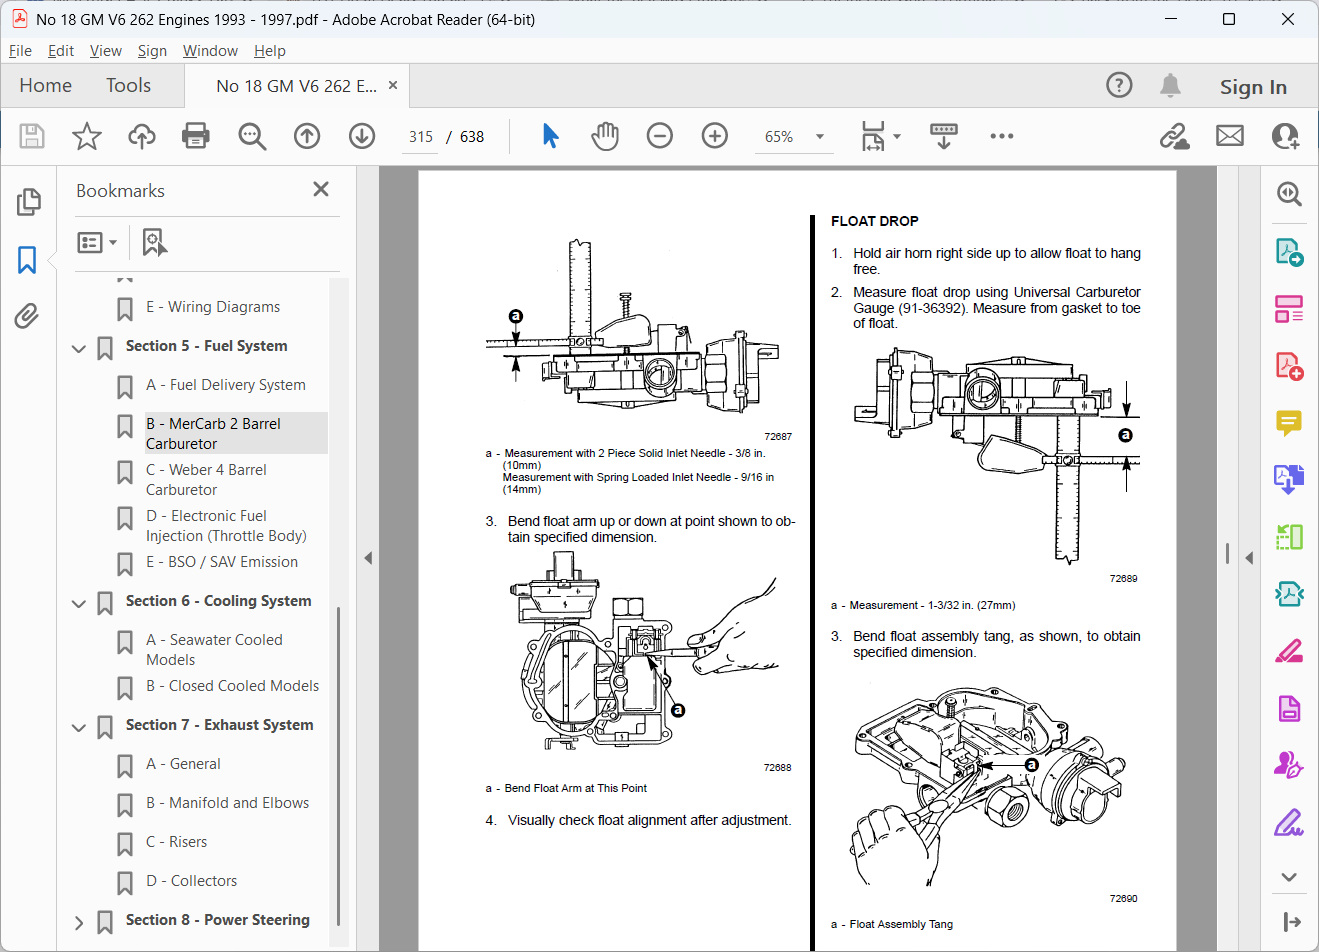
Task: Click the find current bookmark icon
Action: click(x=154, y=242)
